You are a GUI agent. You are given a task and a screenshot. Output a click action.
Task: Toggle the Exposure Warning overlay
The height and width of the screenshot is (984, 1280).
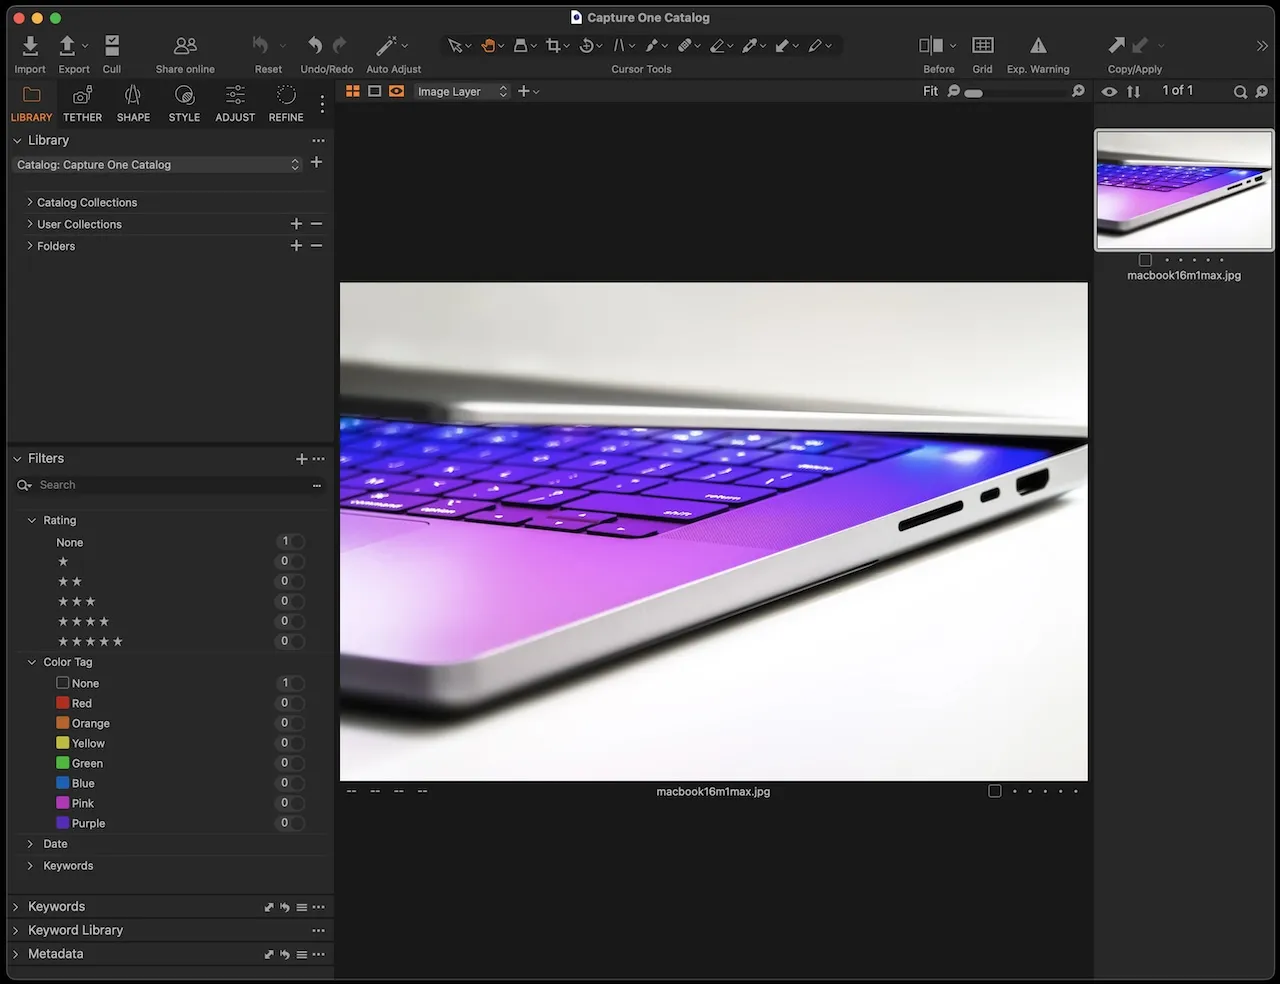pos(1038,45)
